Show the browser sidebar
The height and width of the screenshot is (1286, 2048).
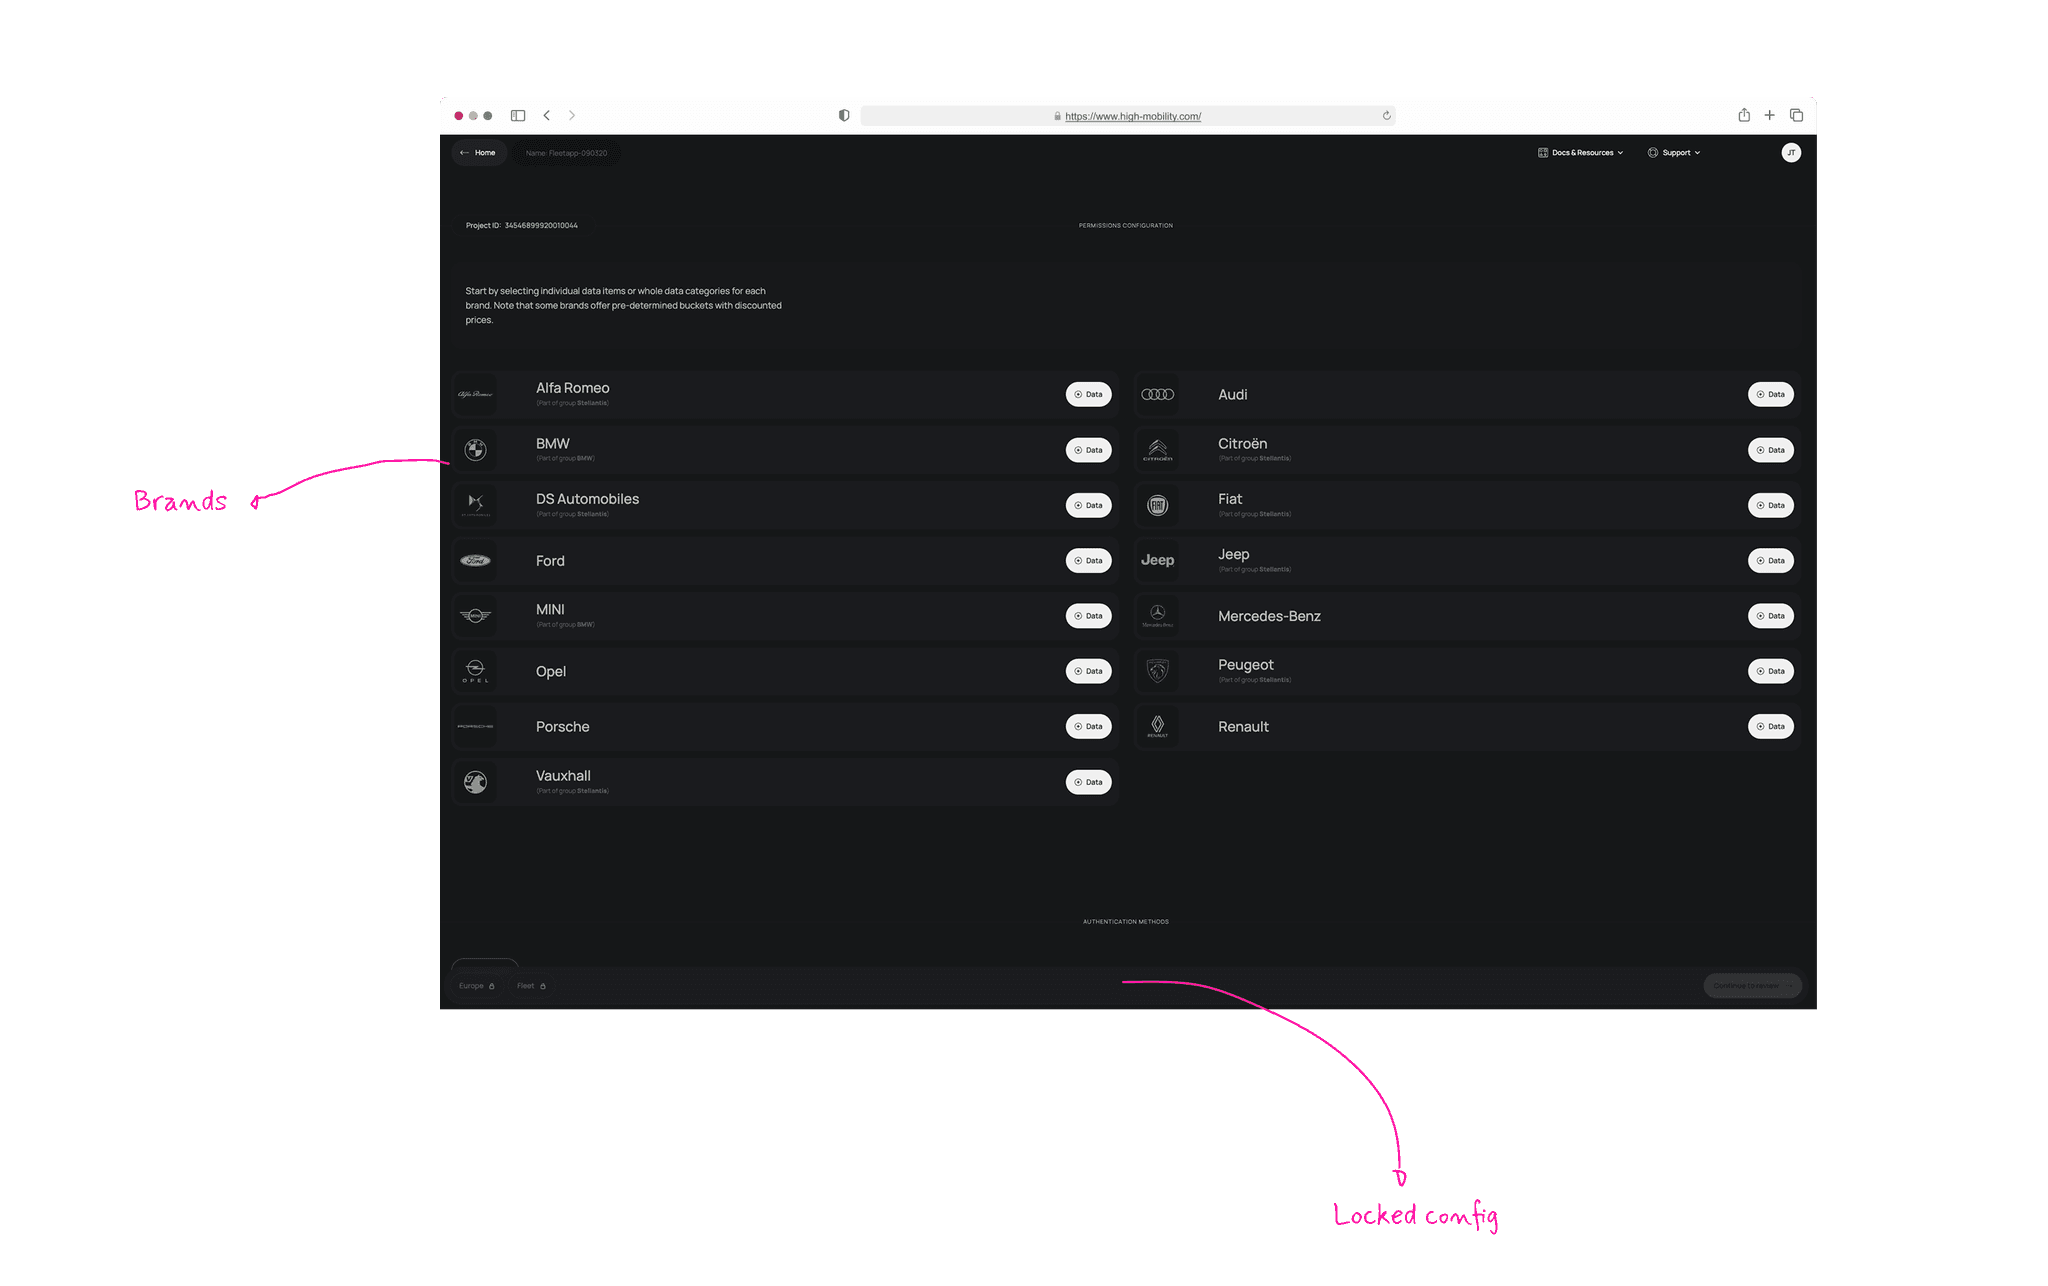click(518, 116)
